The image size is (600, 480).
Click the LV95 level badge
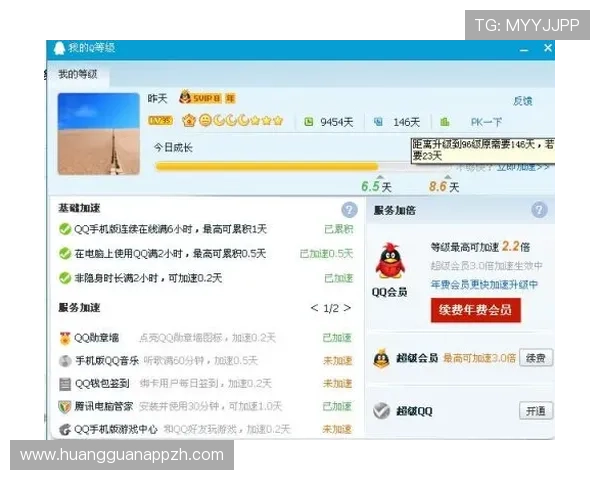(x=160, y=121)
